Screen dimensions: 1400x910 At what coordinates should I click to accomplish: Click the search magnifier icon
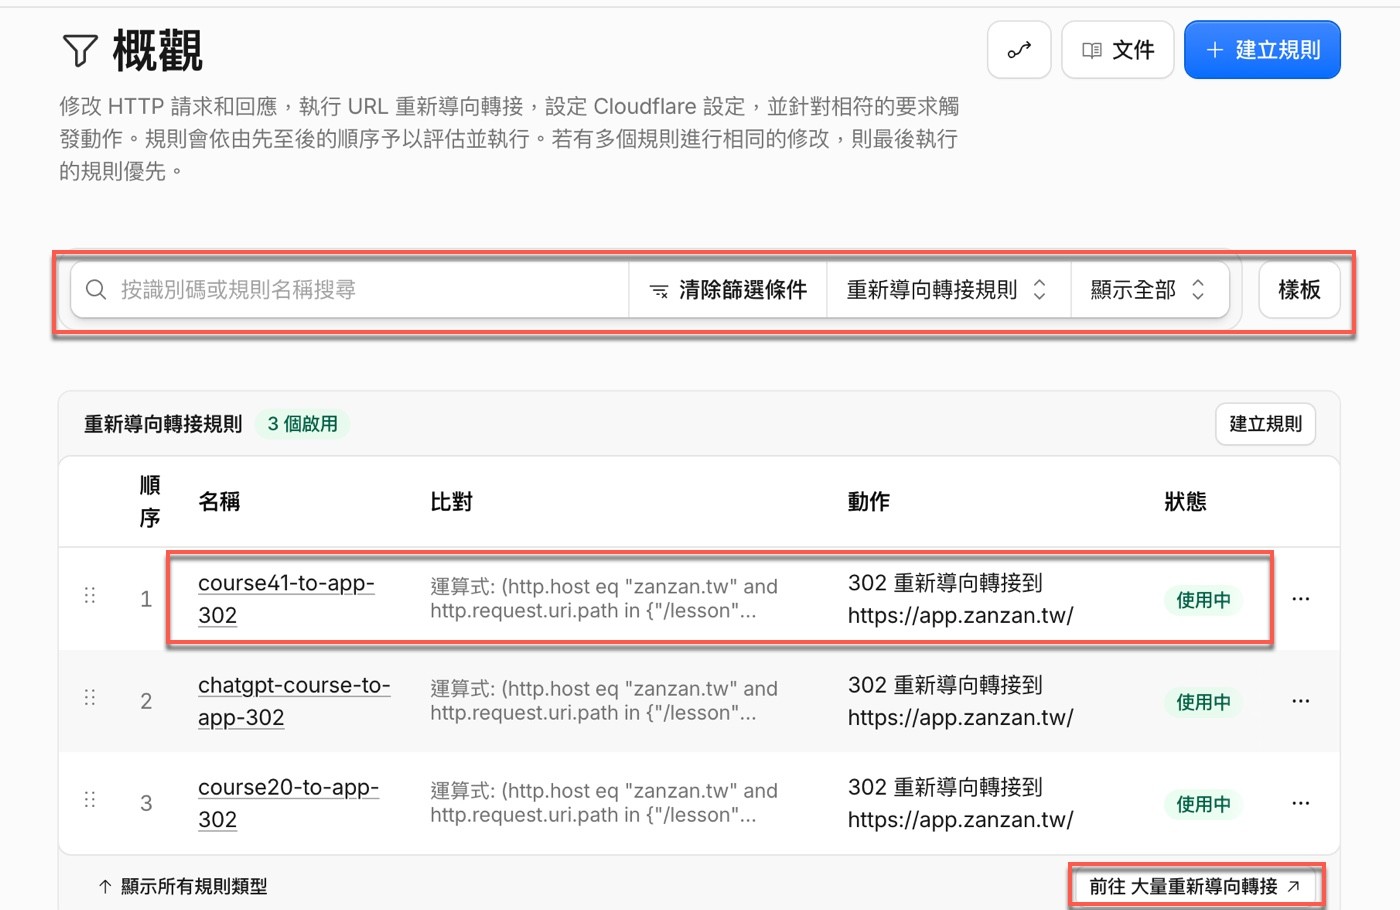point(96,290)
